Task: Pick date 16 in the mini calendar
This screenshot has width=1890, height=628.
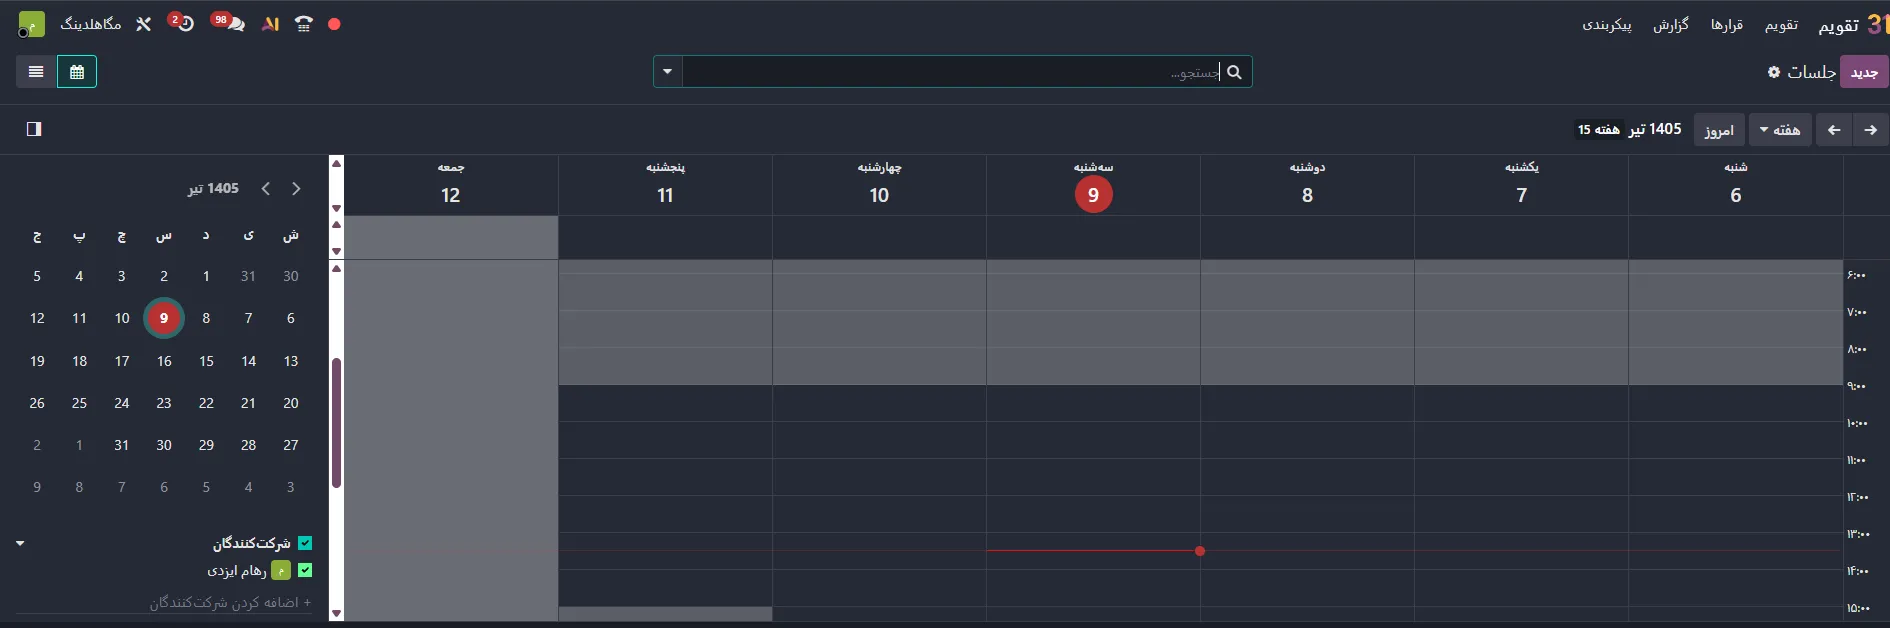Action: [164, 361]
